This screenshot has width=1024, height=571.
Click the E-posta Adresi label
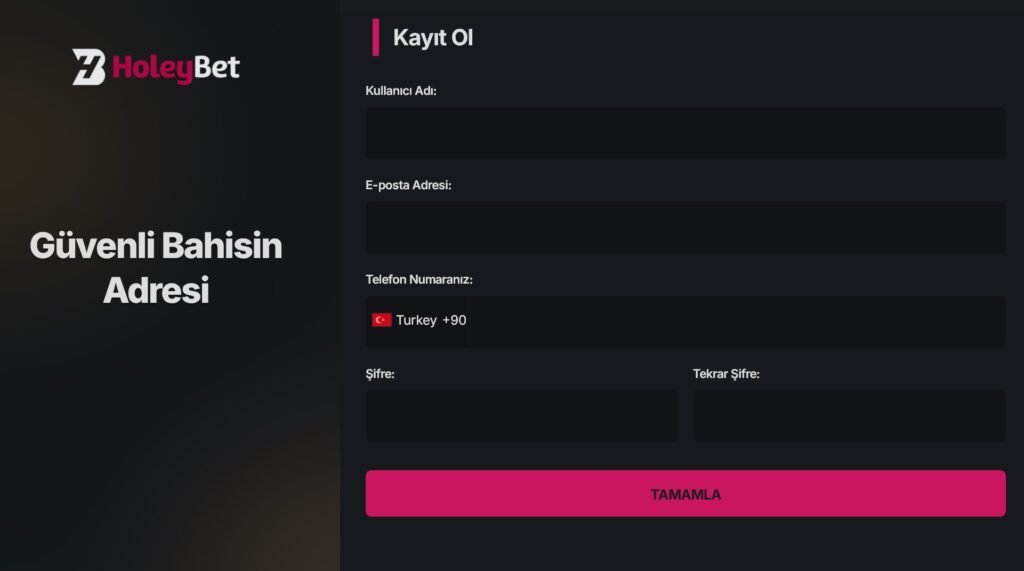click(x=408, y=185)
